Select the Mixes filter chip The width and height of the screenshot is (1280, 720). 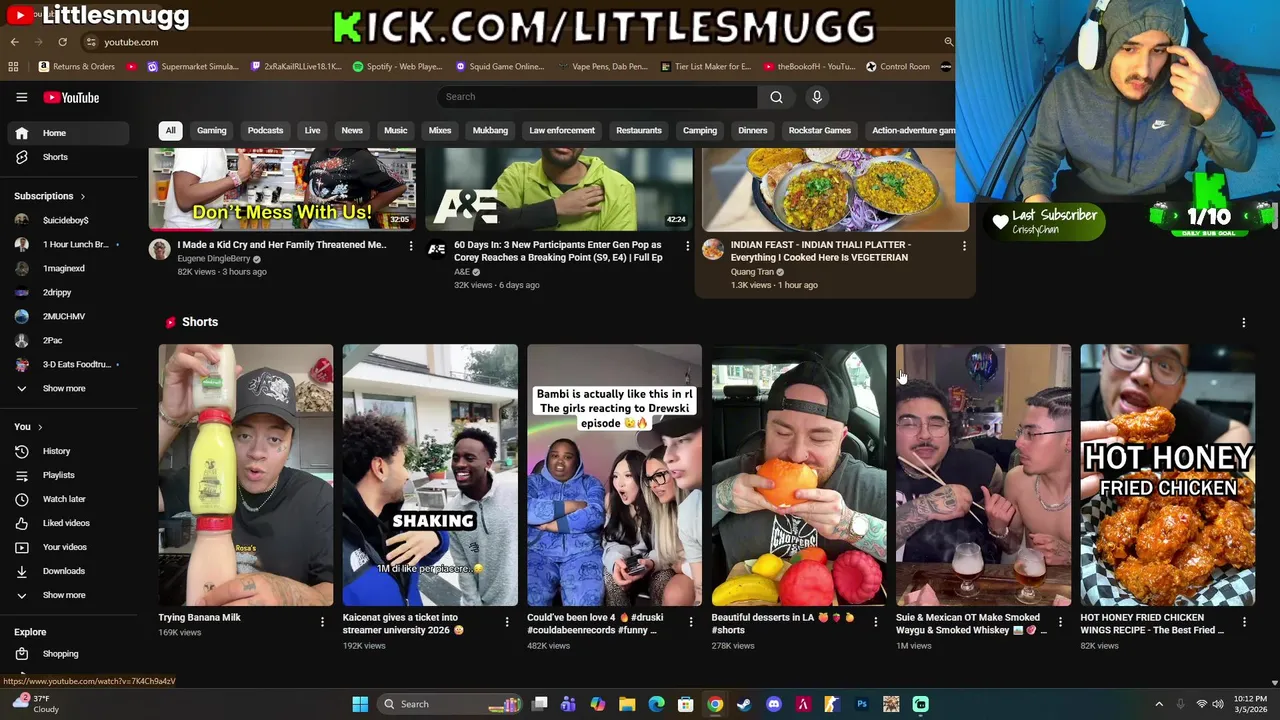pos(440,130)
